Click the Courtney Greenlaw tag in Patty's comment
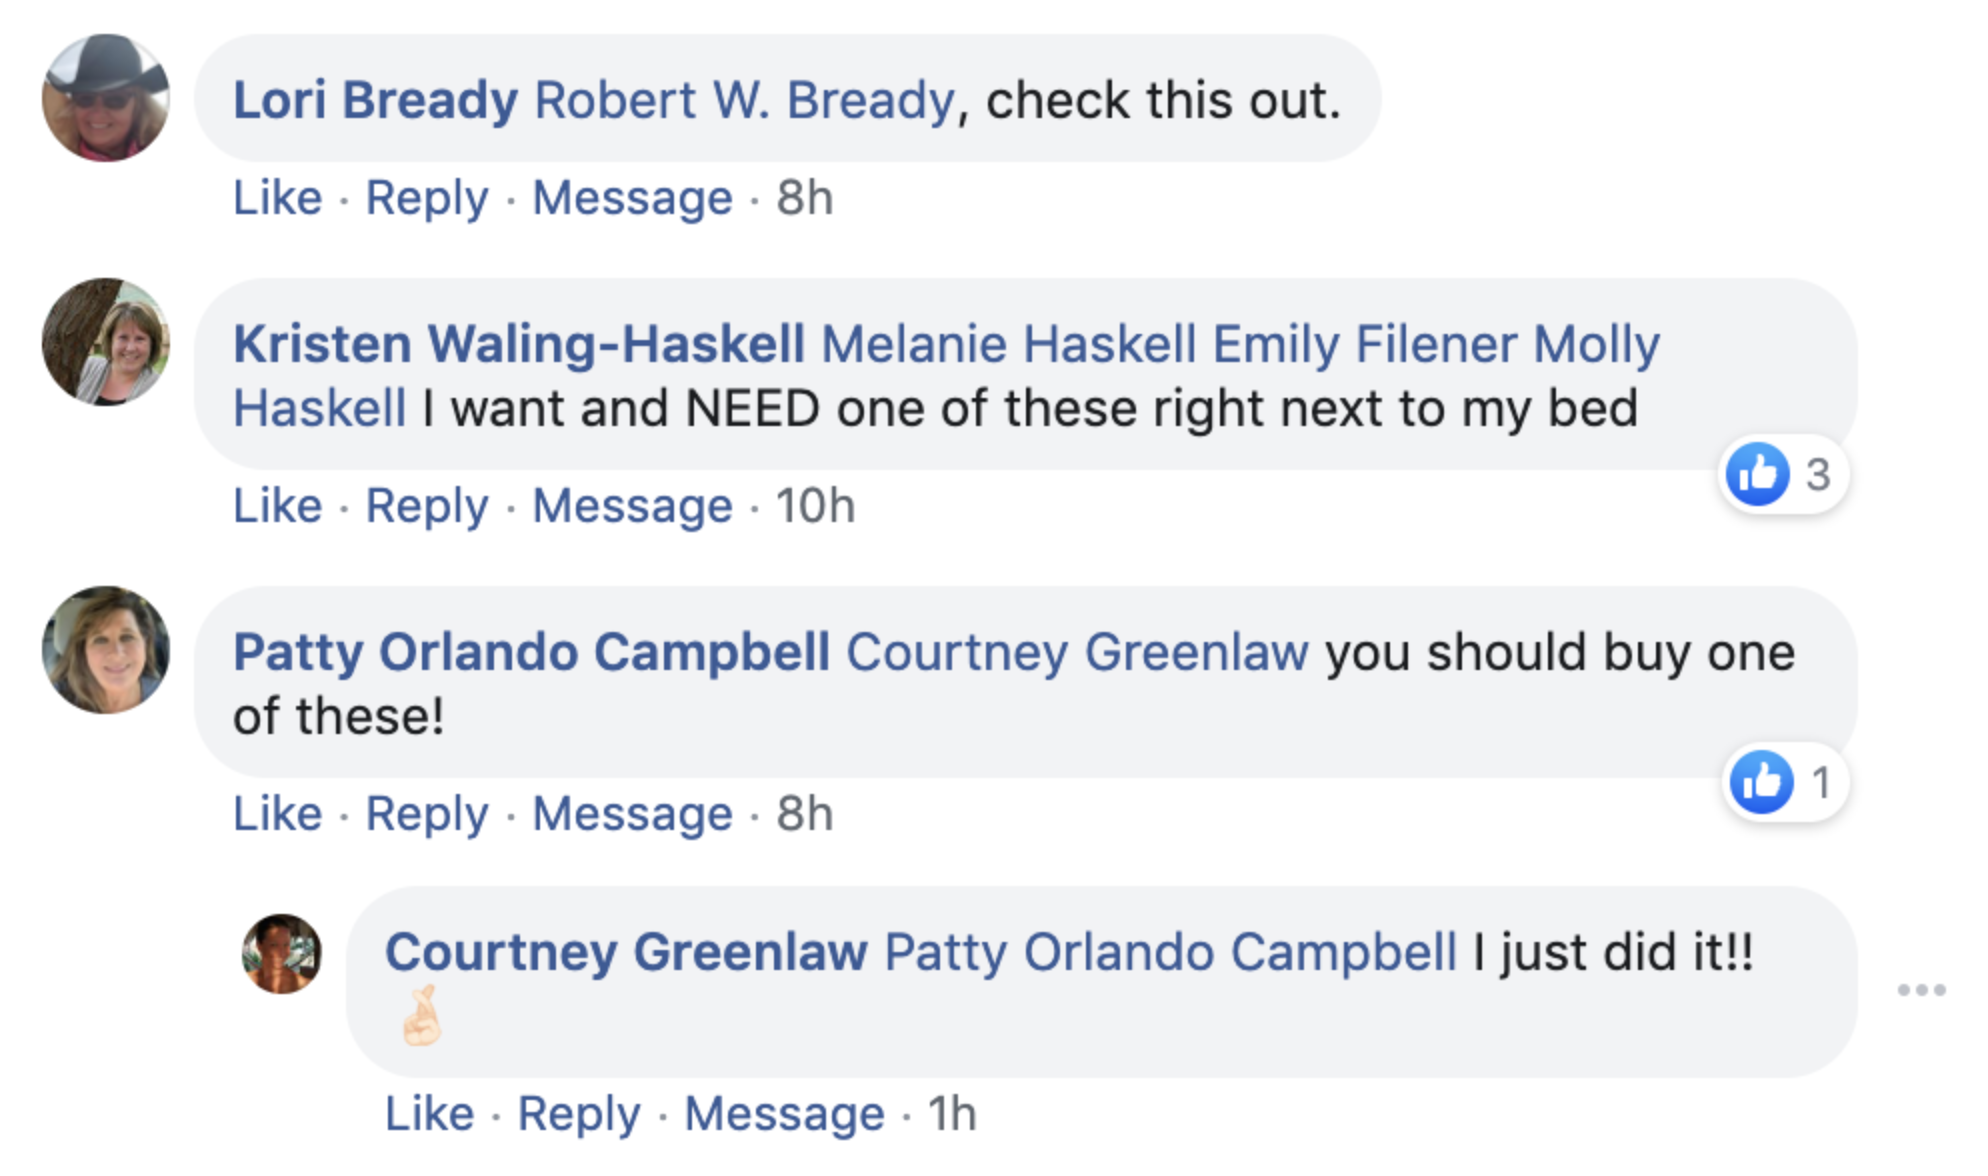This screenshot has height=1176, width=1988. (1077, 652)
